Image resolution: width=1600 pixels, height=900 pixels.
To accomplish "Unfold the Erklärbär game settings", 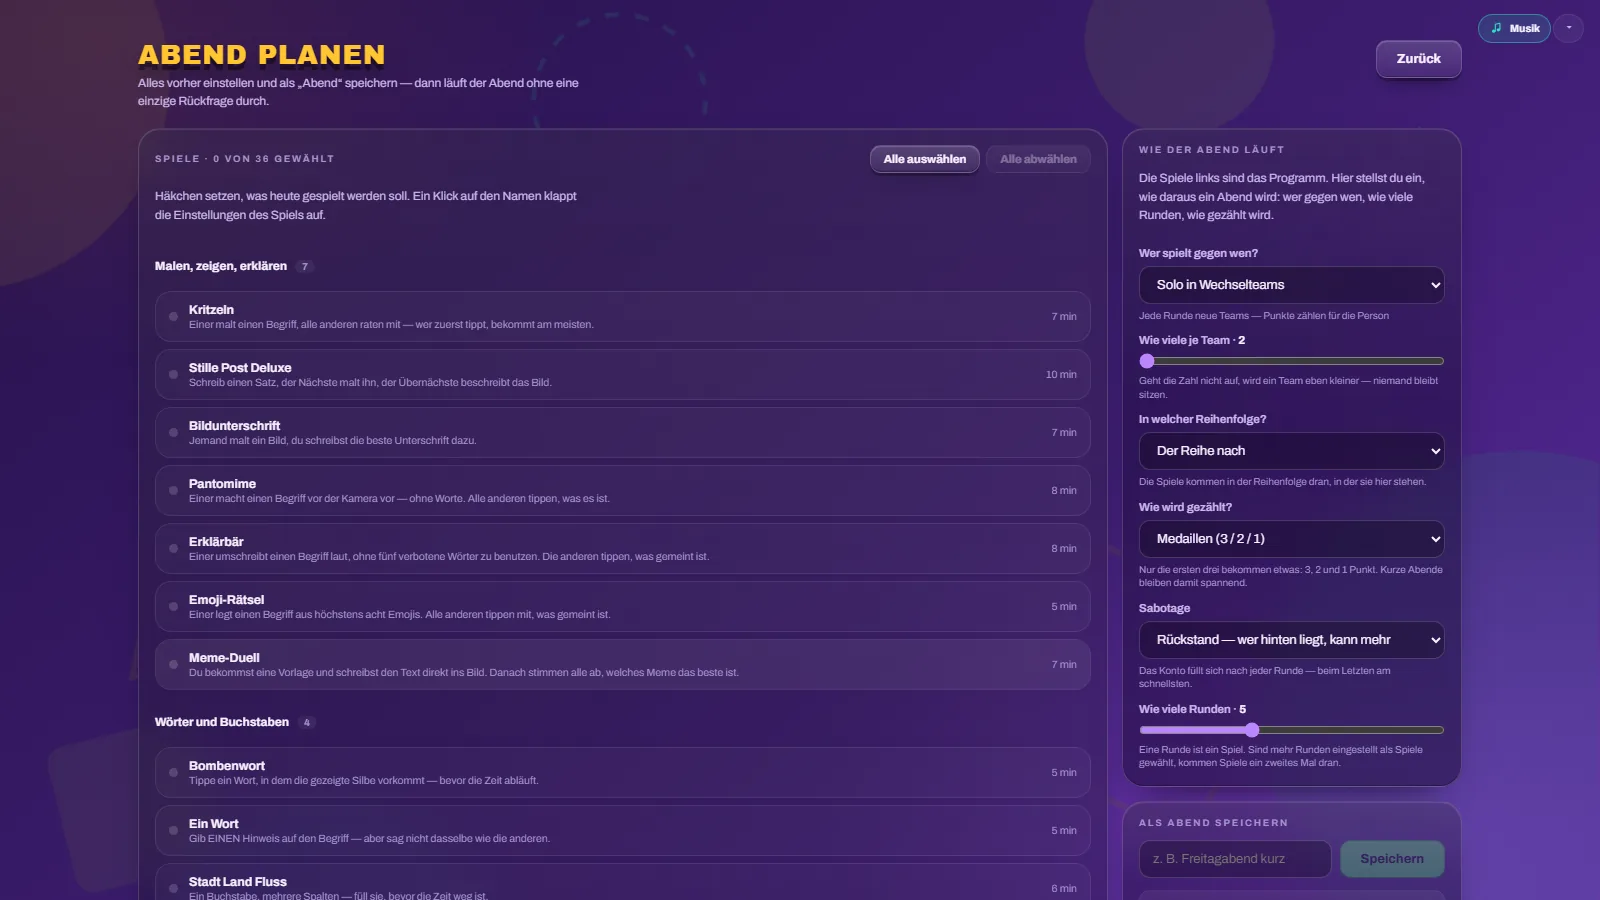I will coord(216,542).
